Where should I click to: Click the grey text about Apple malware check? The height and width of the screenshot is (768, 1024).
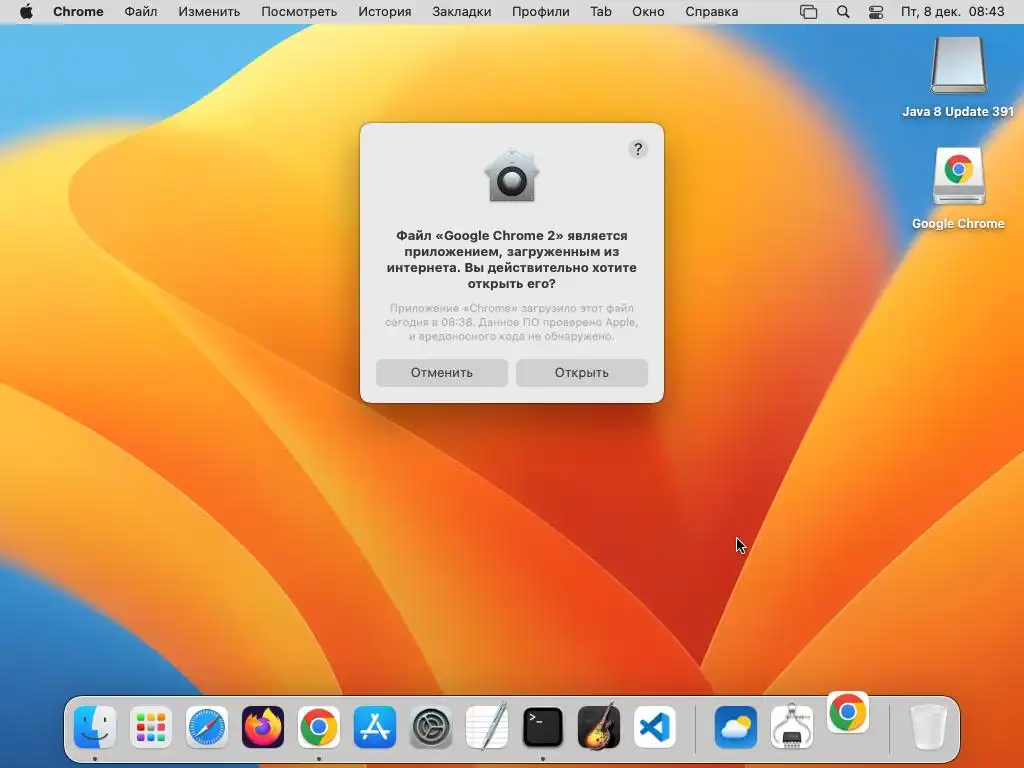point(511,322)
